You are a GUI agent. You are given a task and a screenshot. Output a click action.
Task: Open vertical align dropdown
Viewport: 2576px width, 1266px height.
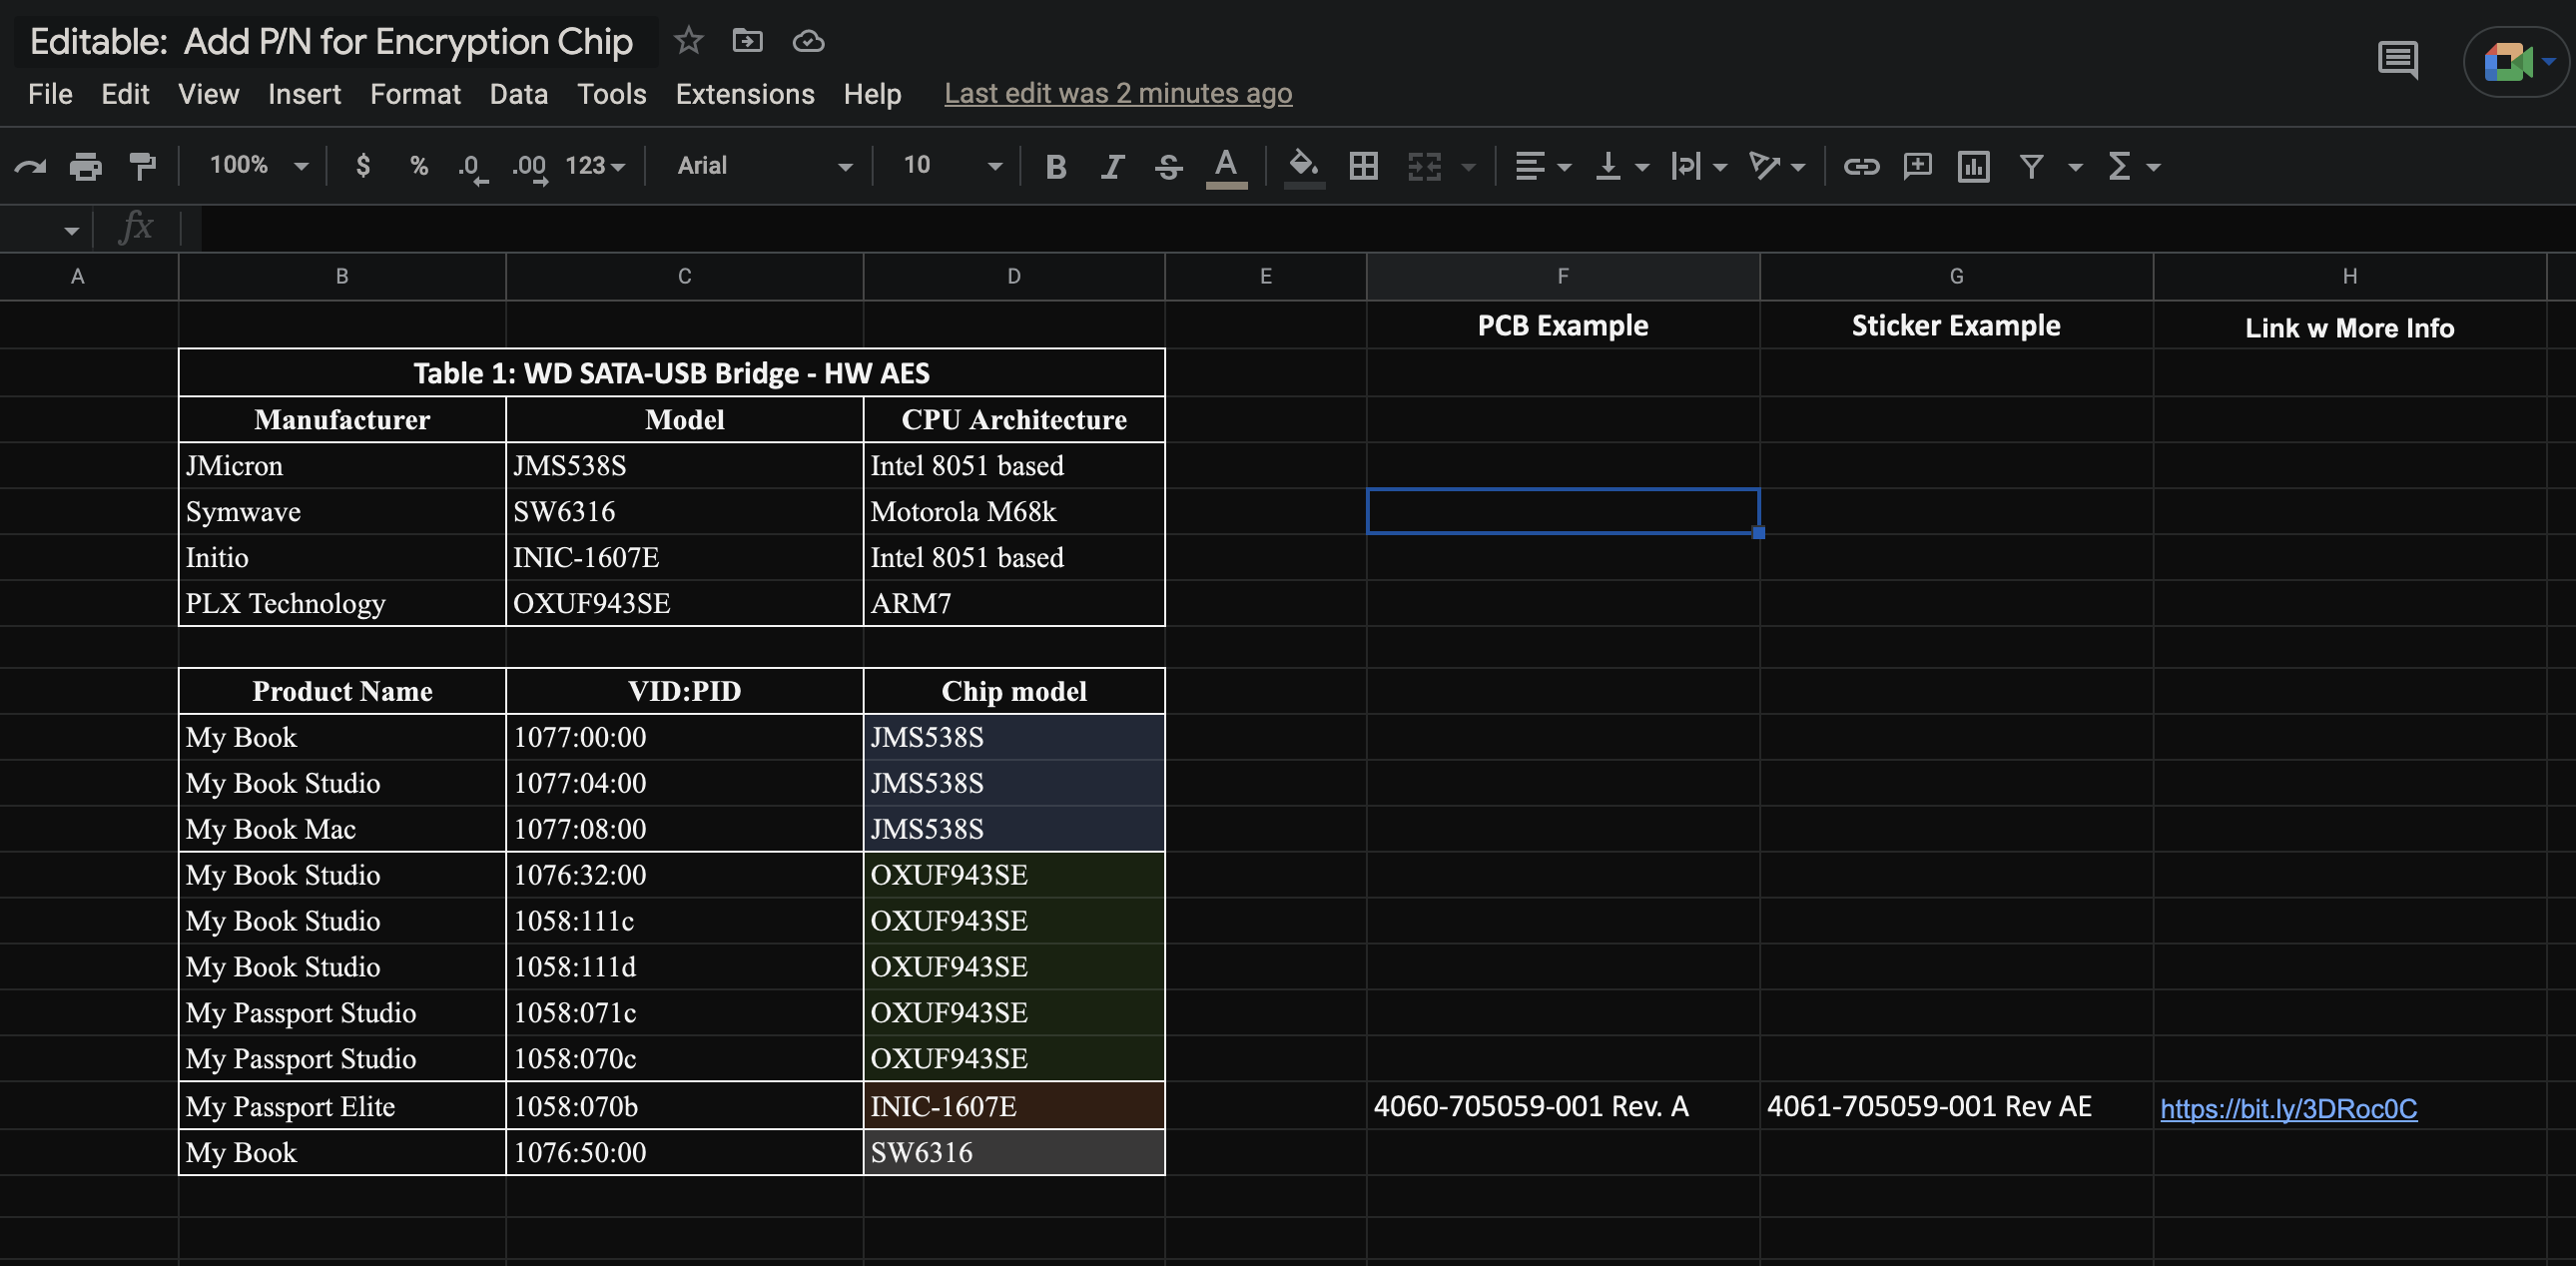pyautogui.click(x=1621, y=166)
